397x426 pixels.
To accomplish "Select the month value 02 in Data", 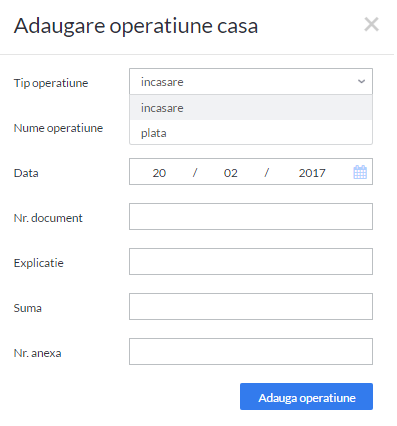I will pos(231,173).
